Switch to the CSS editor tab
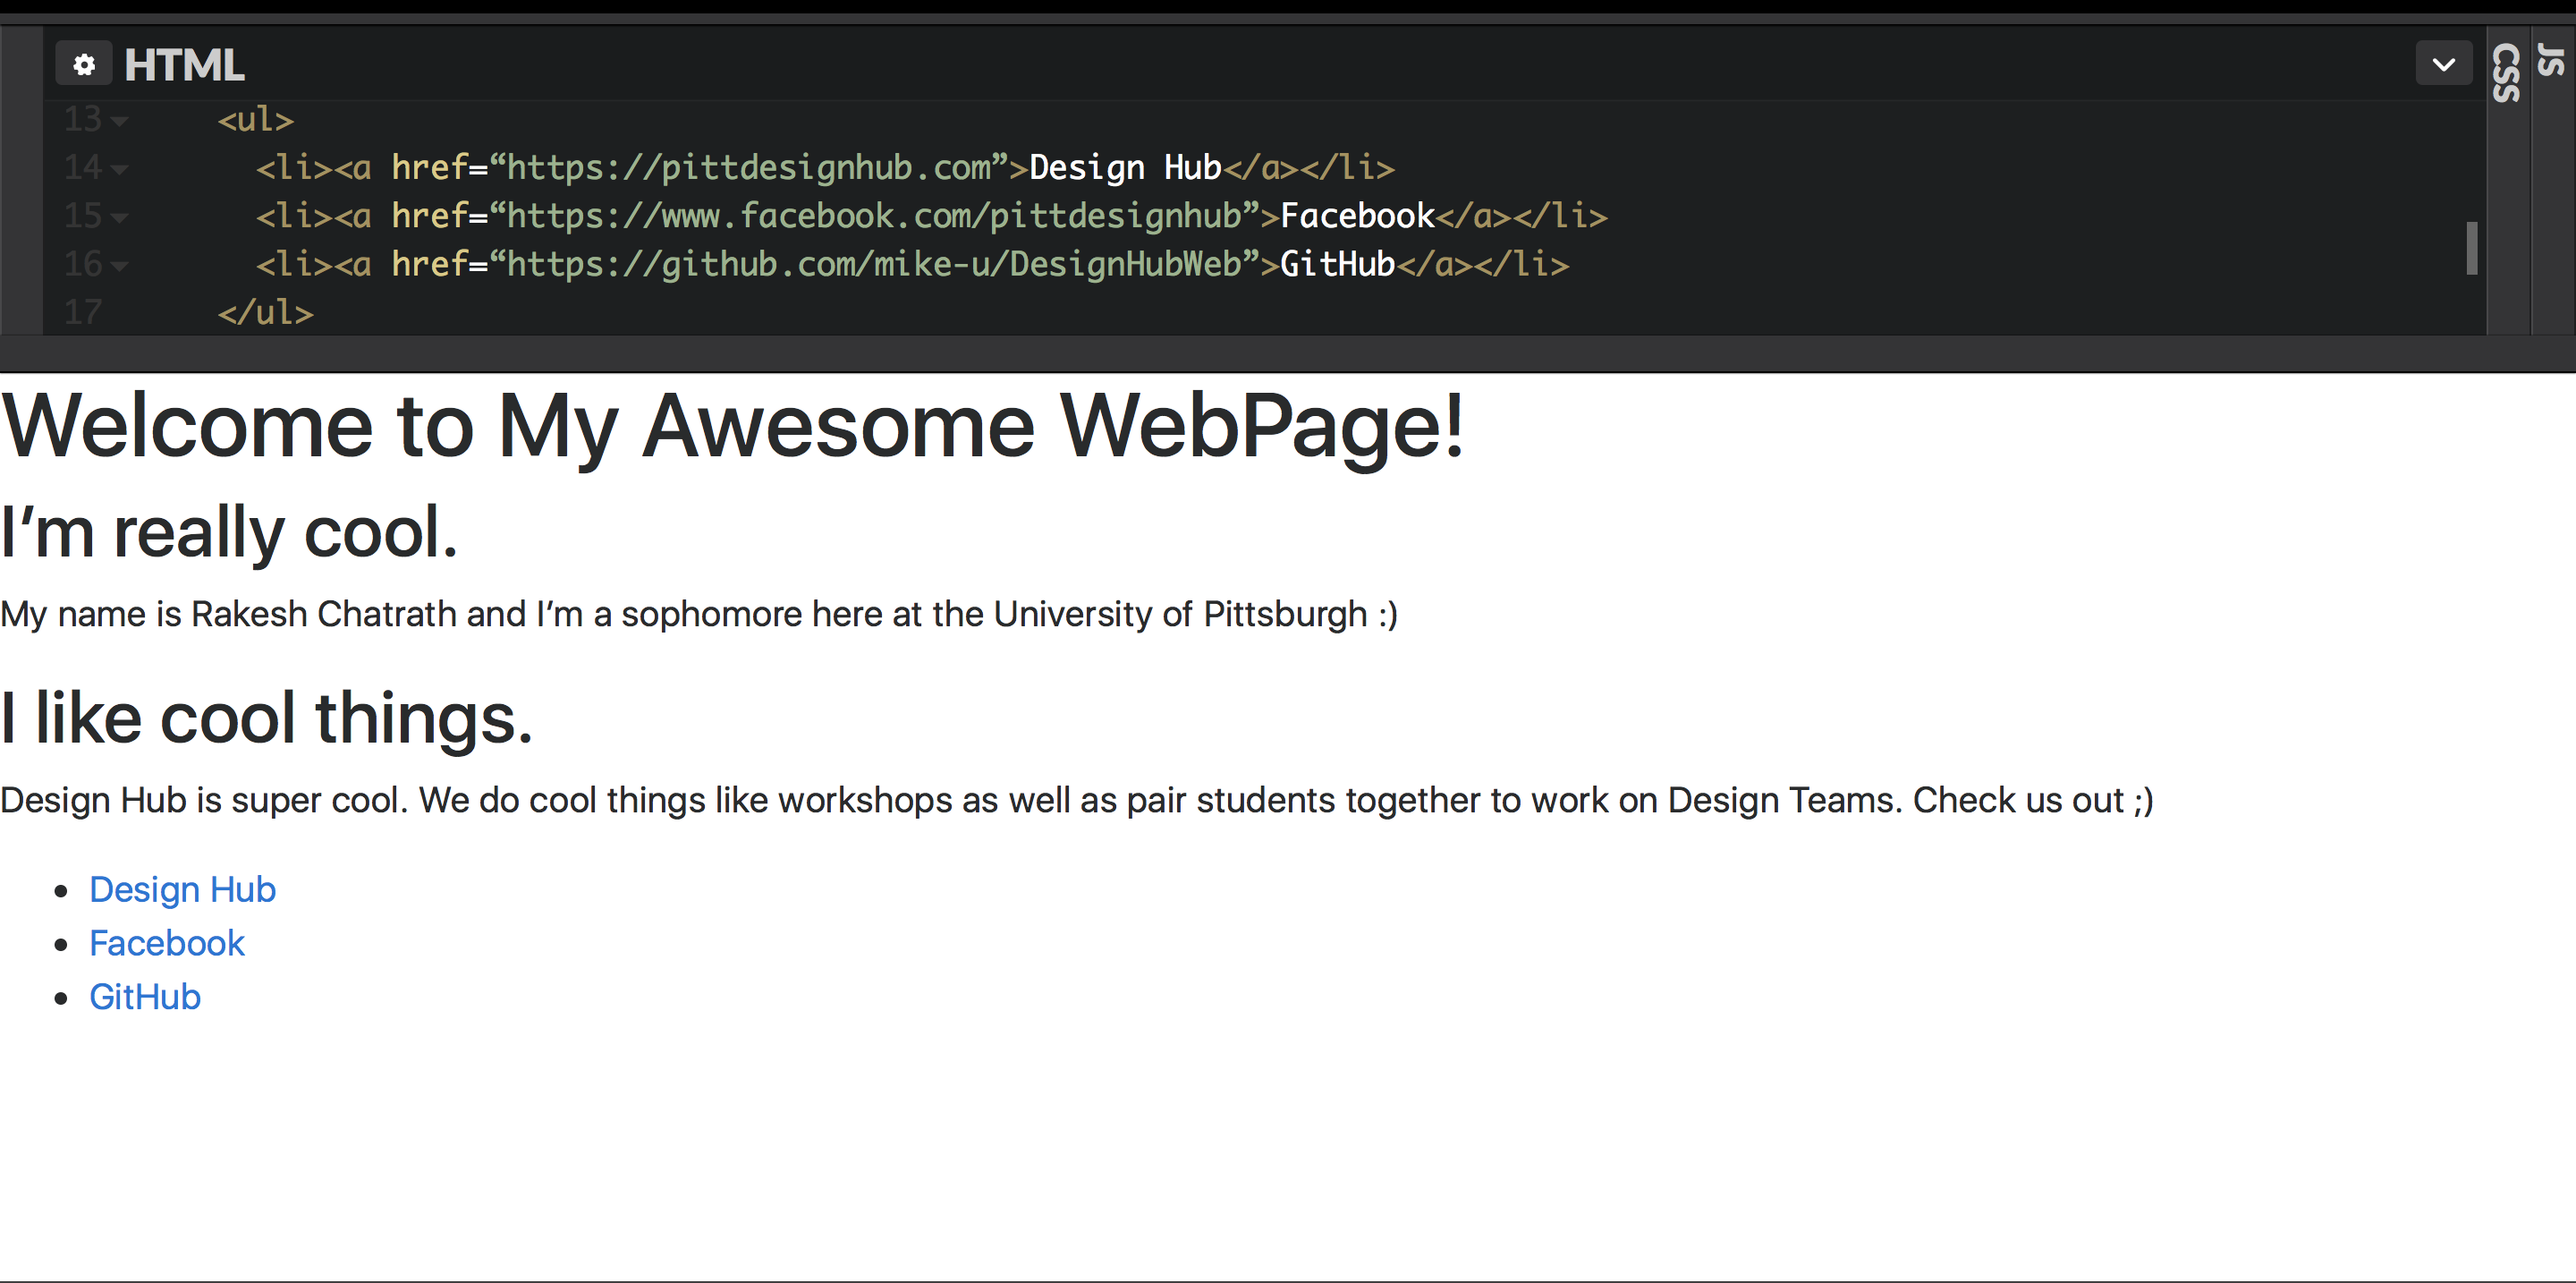This screenshot has height=1283, width=2576. pos(2508,73)
